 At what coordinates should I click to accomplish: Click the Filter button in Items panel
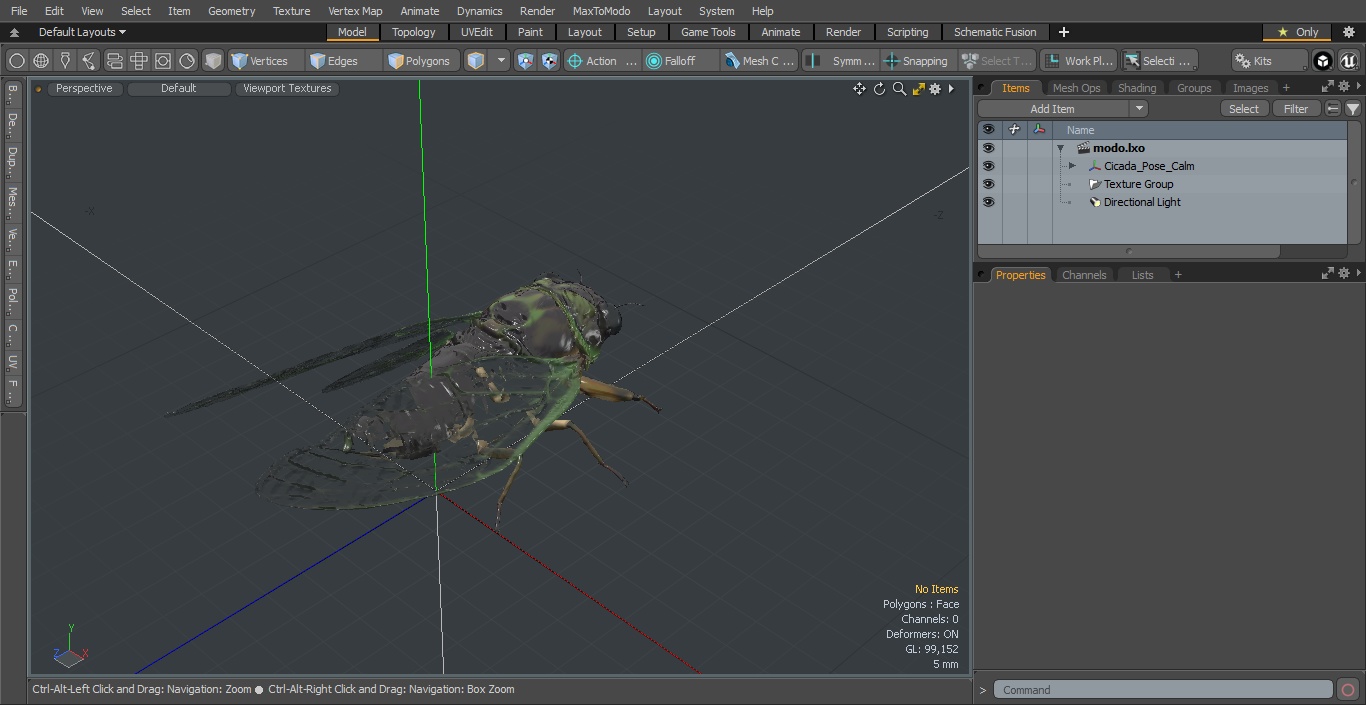tap(1296, 109)
